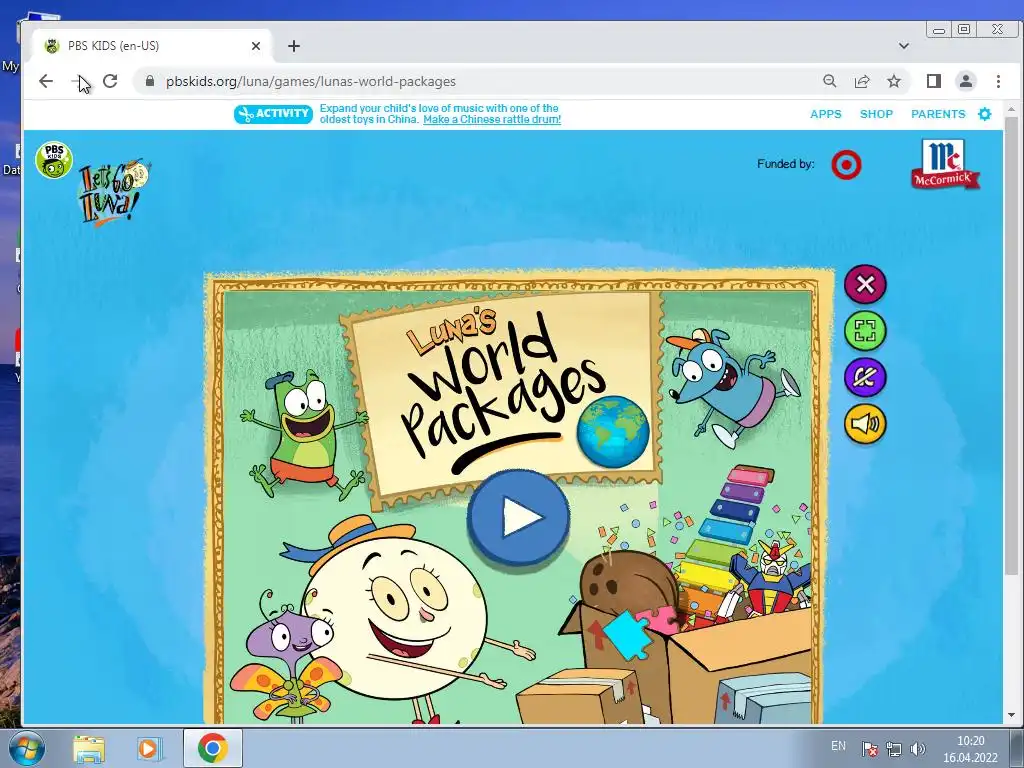Open a new browser tab
1024x768 pixels.
click(x=294, y=46)
